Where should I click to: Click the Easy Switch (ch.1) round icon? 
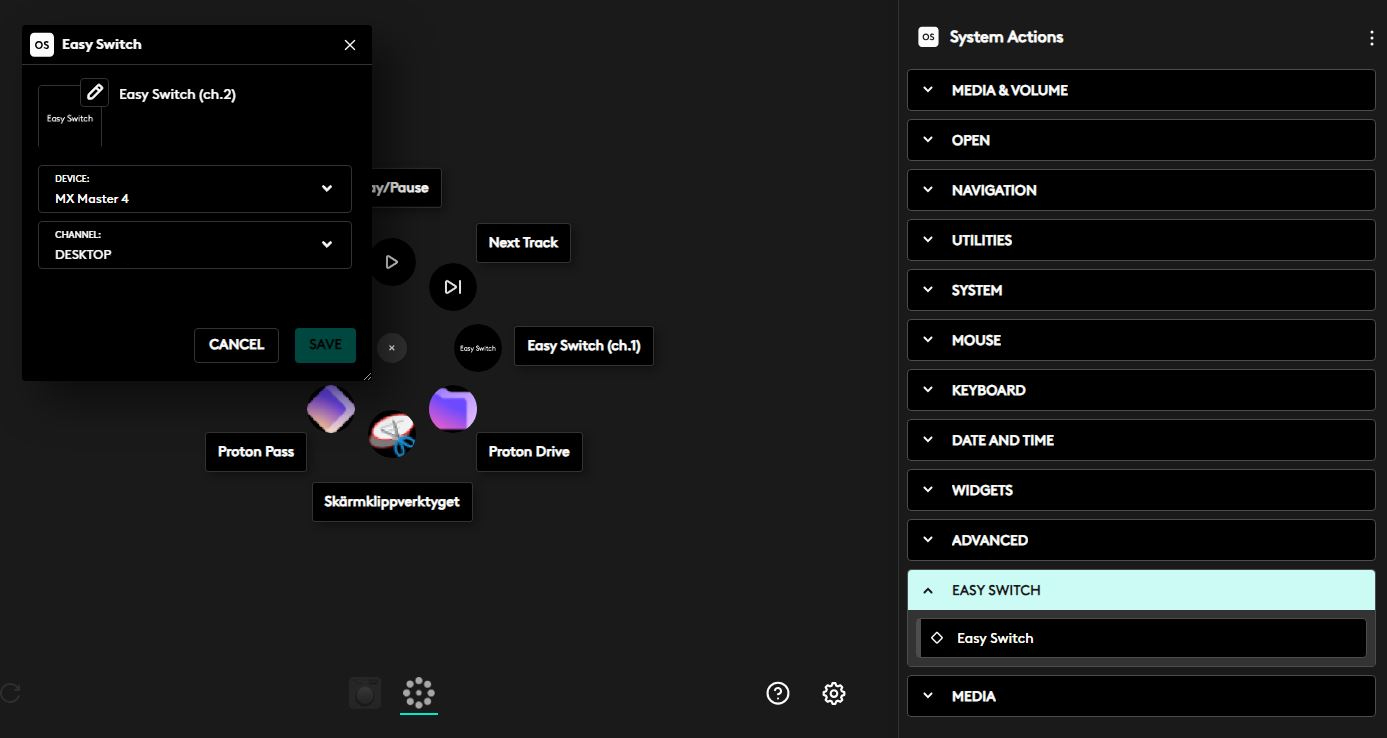(477, 348)
